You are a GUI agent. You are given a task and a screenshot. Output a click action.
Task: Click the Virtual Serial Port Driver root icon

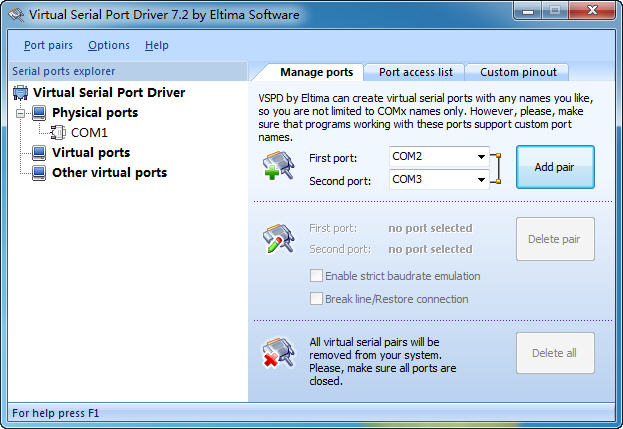coord(20,93)
